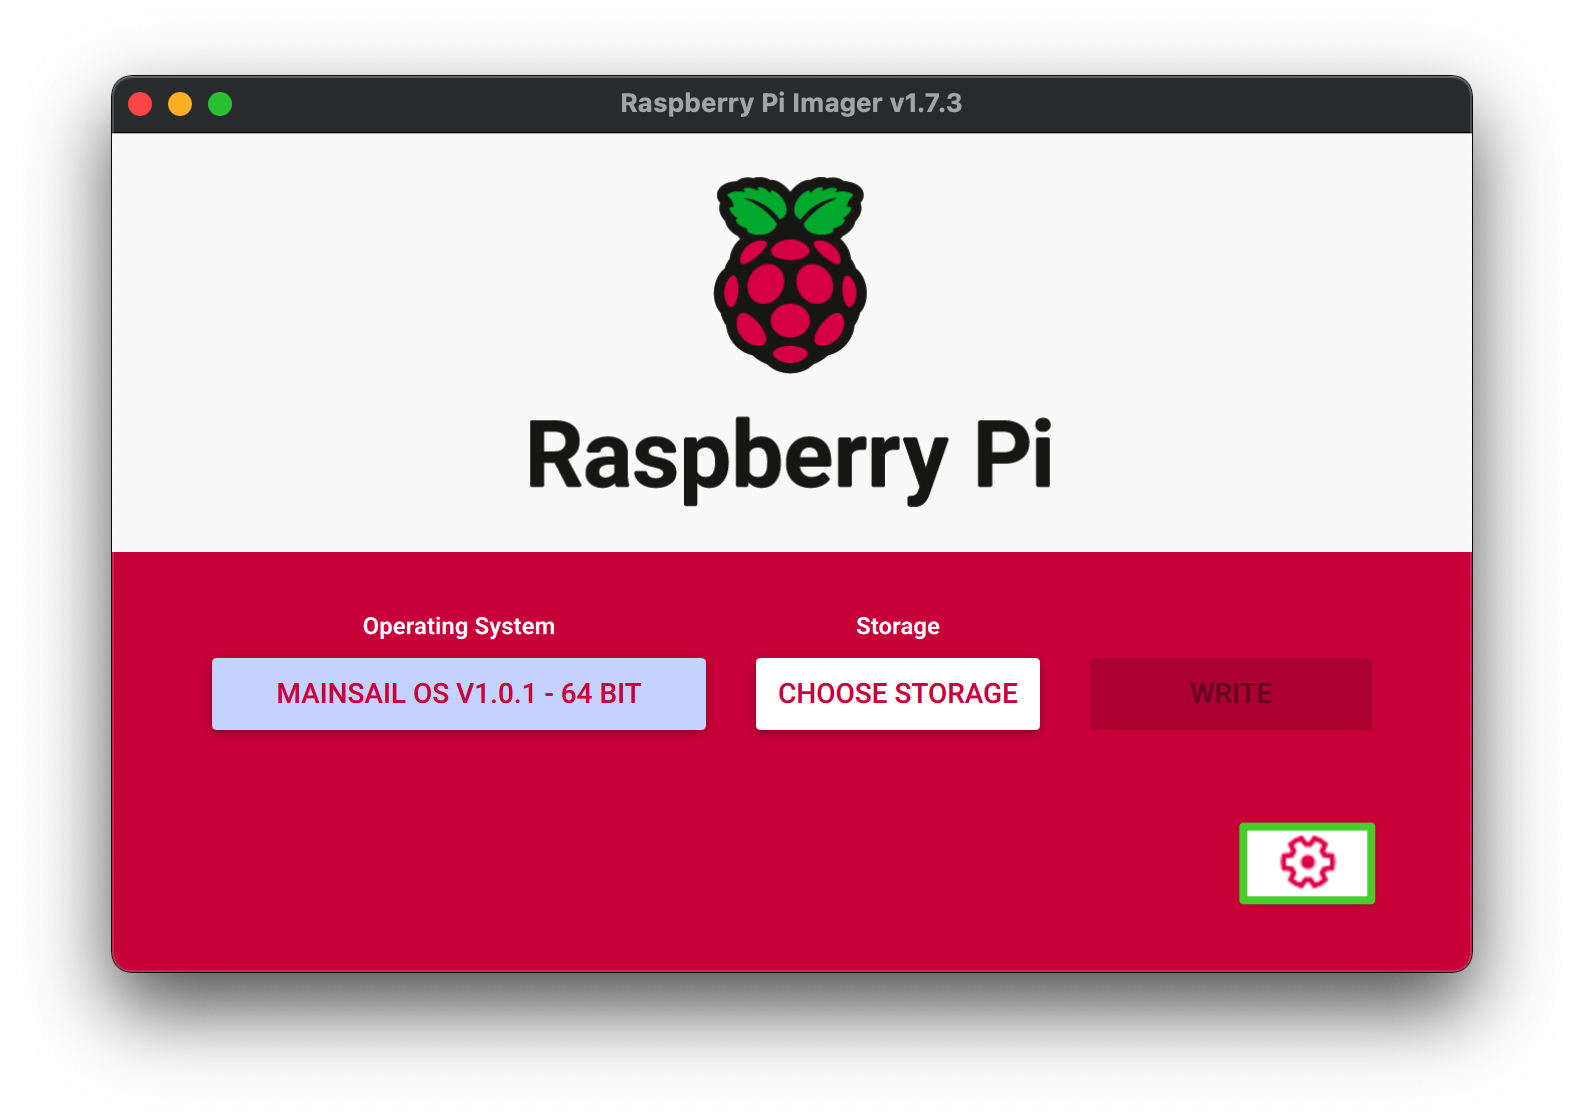1584x1120 pixels.
Task: Click the Raspberry Pi logo image
Action: (x=790, y=275)
